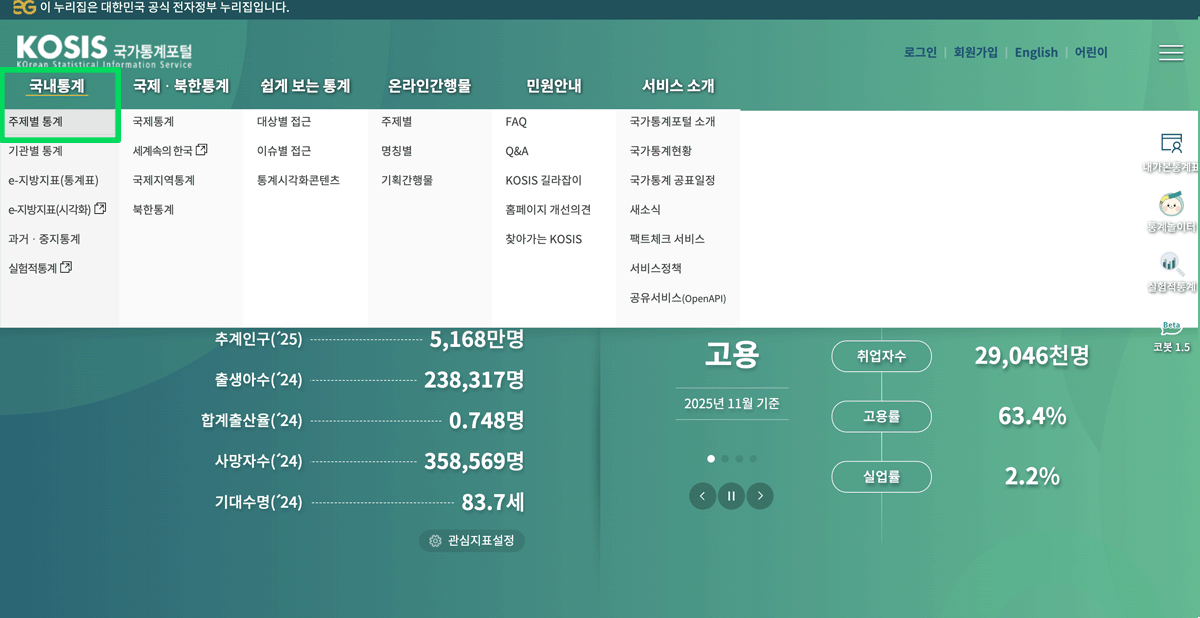Select the fourth slide dot indicator

coord(753,459)
